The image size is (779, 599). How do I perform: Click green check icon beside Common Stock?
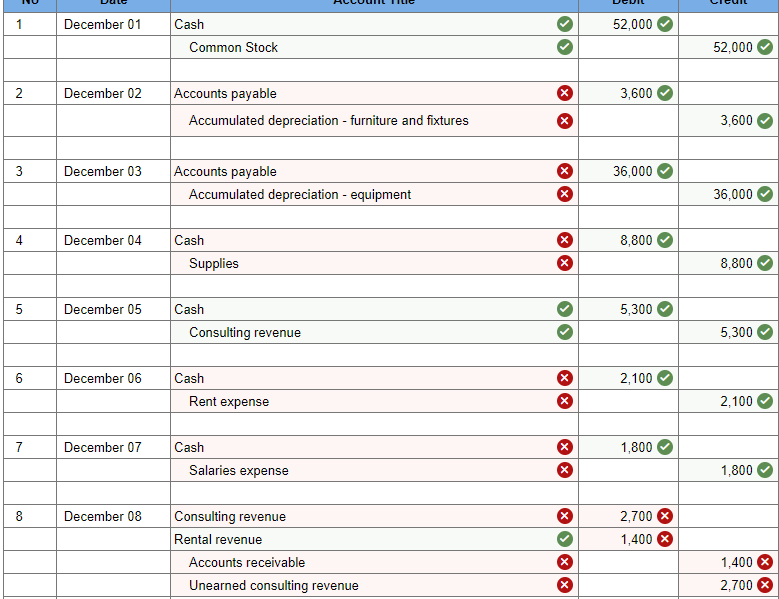tap(564, 47)
